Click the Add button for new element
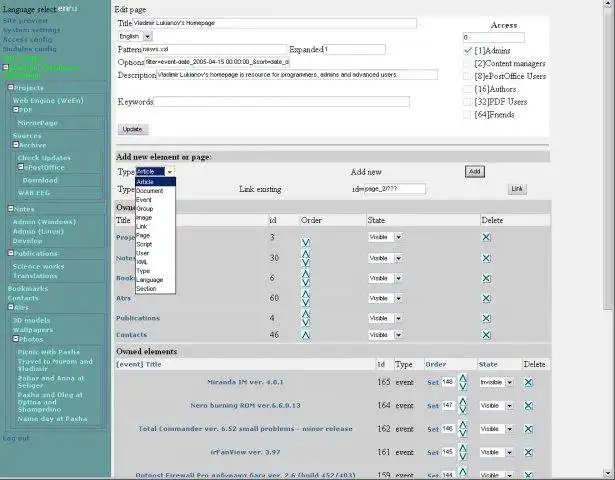Screen dimensions: 615x480 click(x=475, y=171)
